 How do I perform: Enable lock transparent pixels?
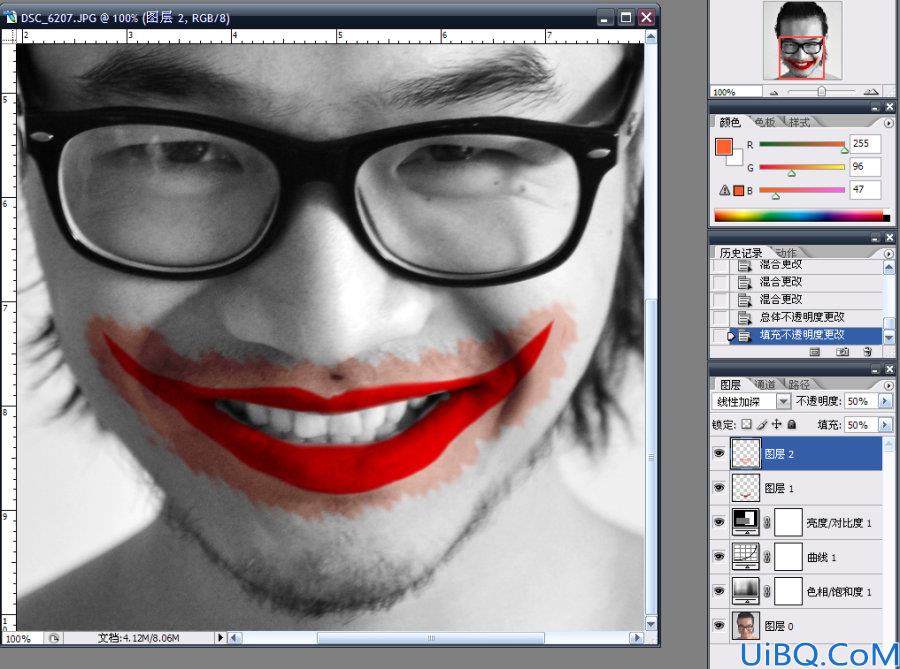click(x=746, y=425)
